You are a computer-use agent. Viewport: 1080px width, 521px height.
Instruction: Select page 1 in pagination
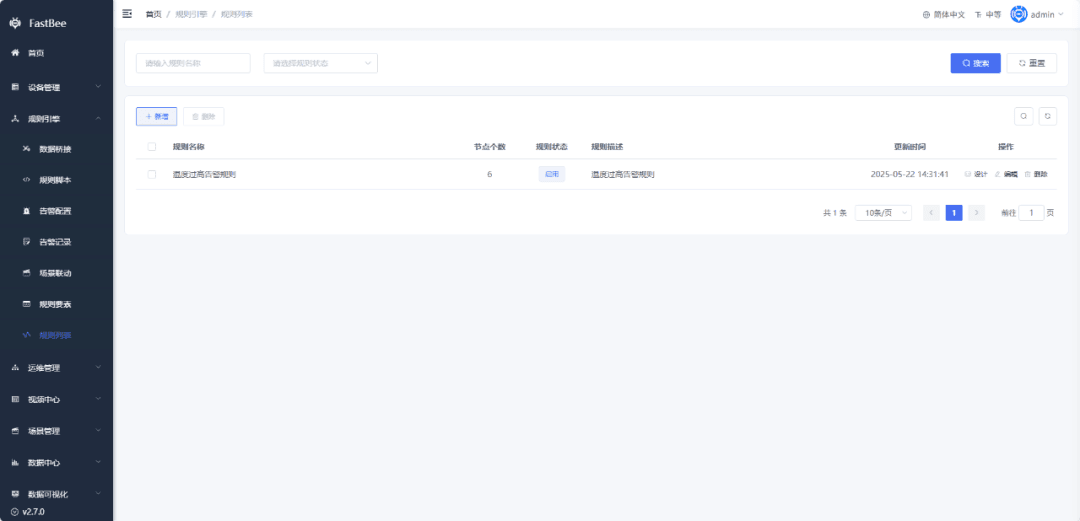coord(954,213)
